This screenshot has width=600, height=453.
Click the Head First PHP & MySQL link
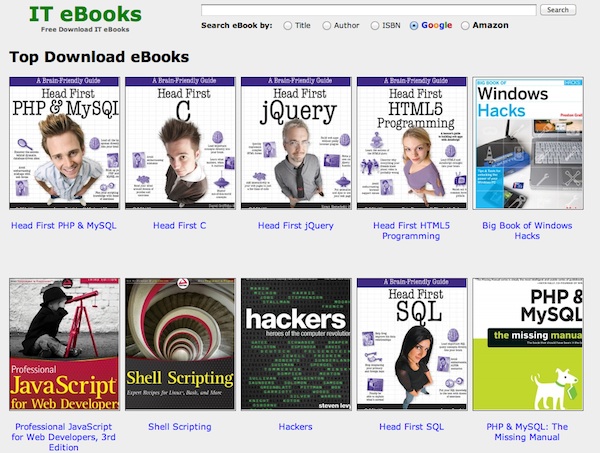[x=64, y=226]
